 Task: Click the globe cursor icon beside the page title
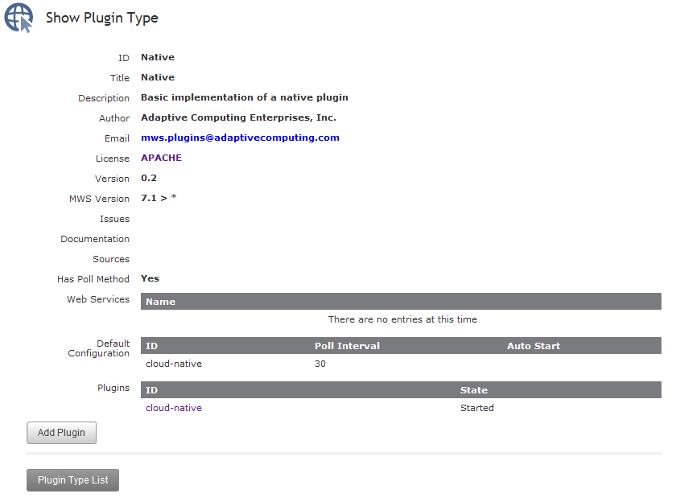coord(18,18)
